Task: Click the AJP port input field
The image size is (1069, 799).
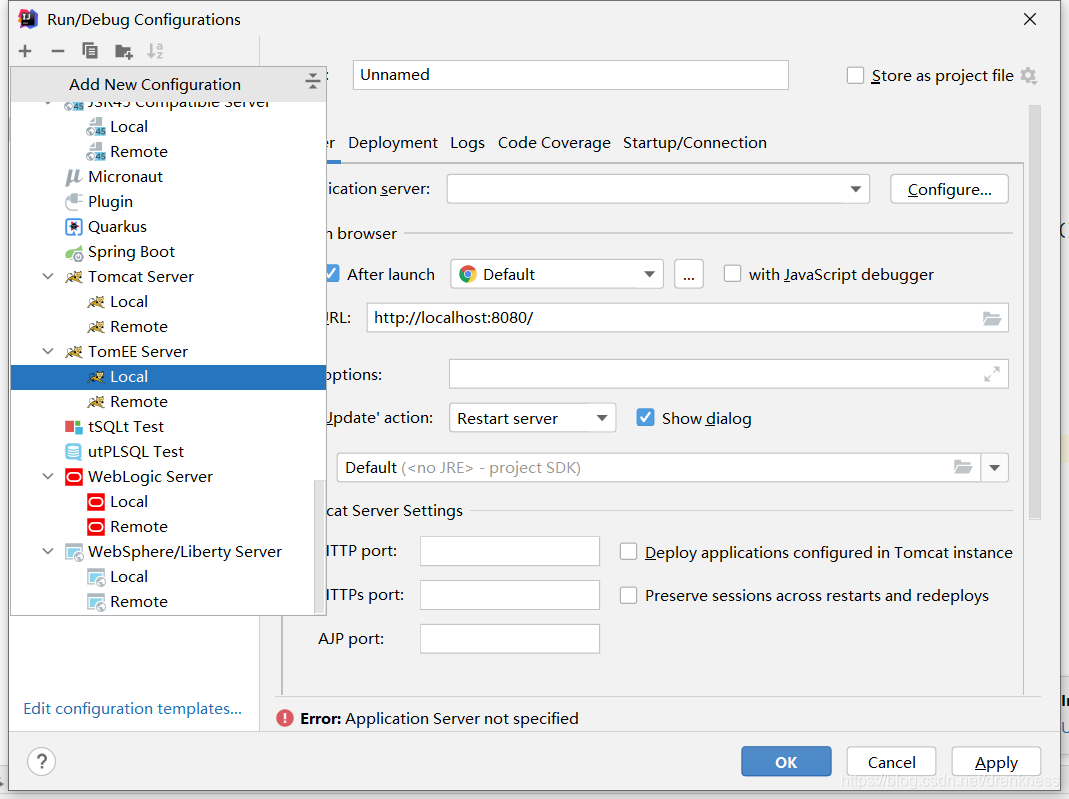Action: tap(510, 639)
